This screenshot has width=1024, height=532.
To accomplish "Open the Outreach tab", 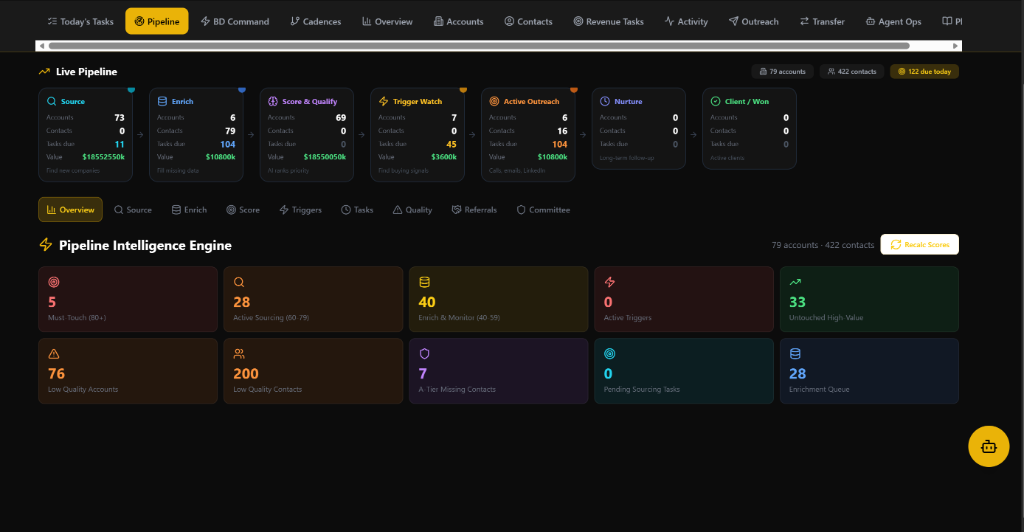I will click(x=754, y=22).
